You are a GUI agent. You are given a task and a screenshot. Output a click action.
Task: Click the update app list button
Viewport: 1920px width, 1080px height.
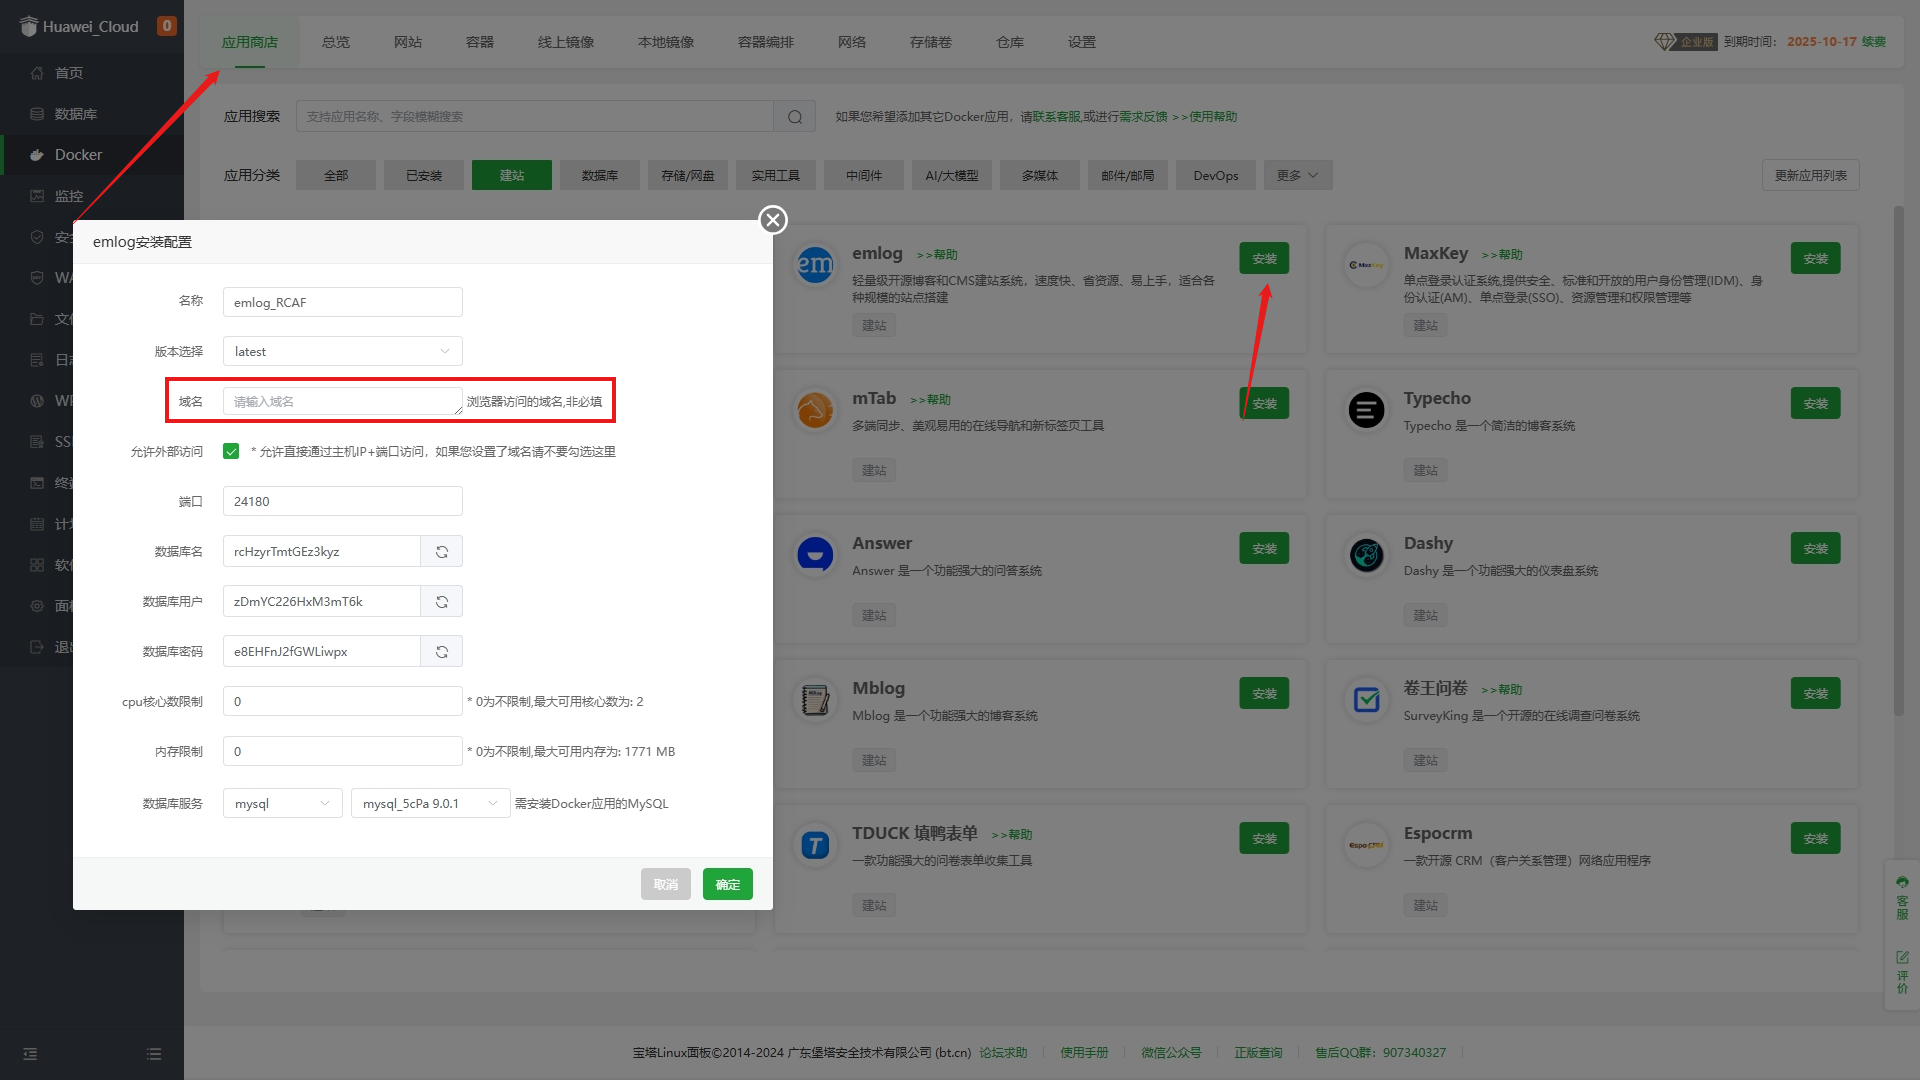pos(1811,176)
